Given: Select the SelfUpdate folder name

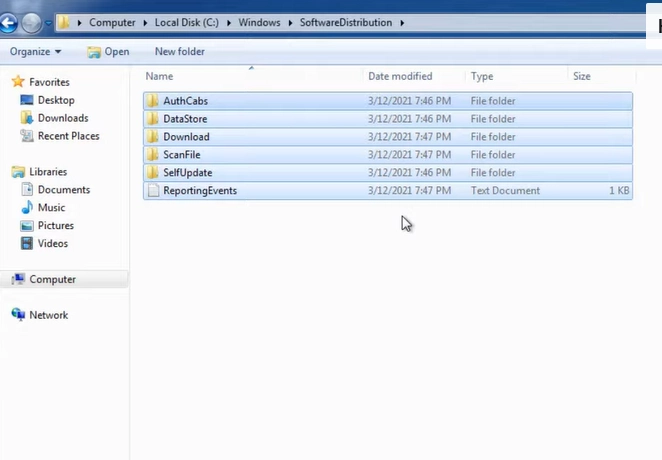Looking at the screenshot, I should coord(187,173).
